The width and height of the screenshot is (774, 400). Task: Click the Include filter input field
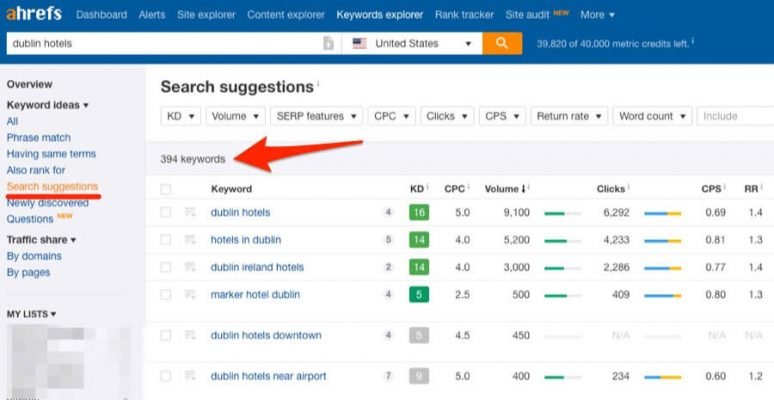[x=735, y=116]
